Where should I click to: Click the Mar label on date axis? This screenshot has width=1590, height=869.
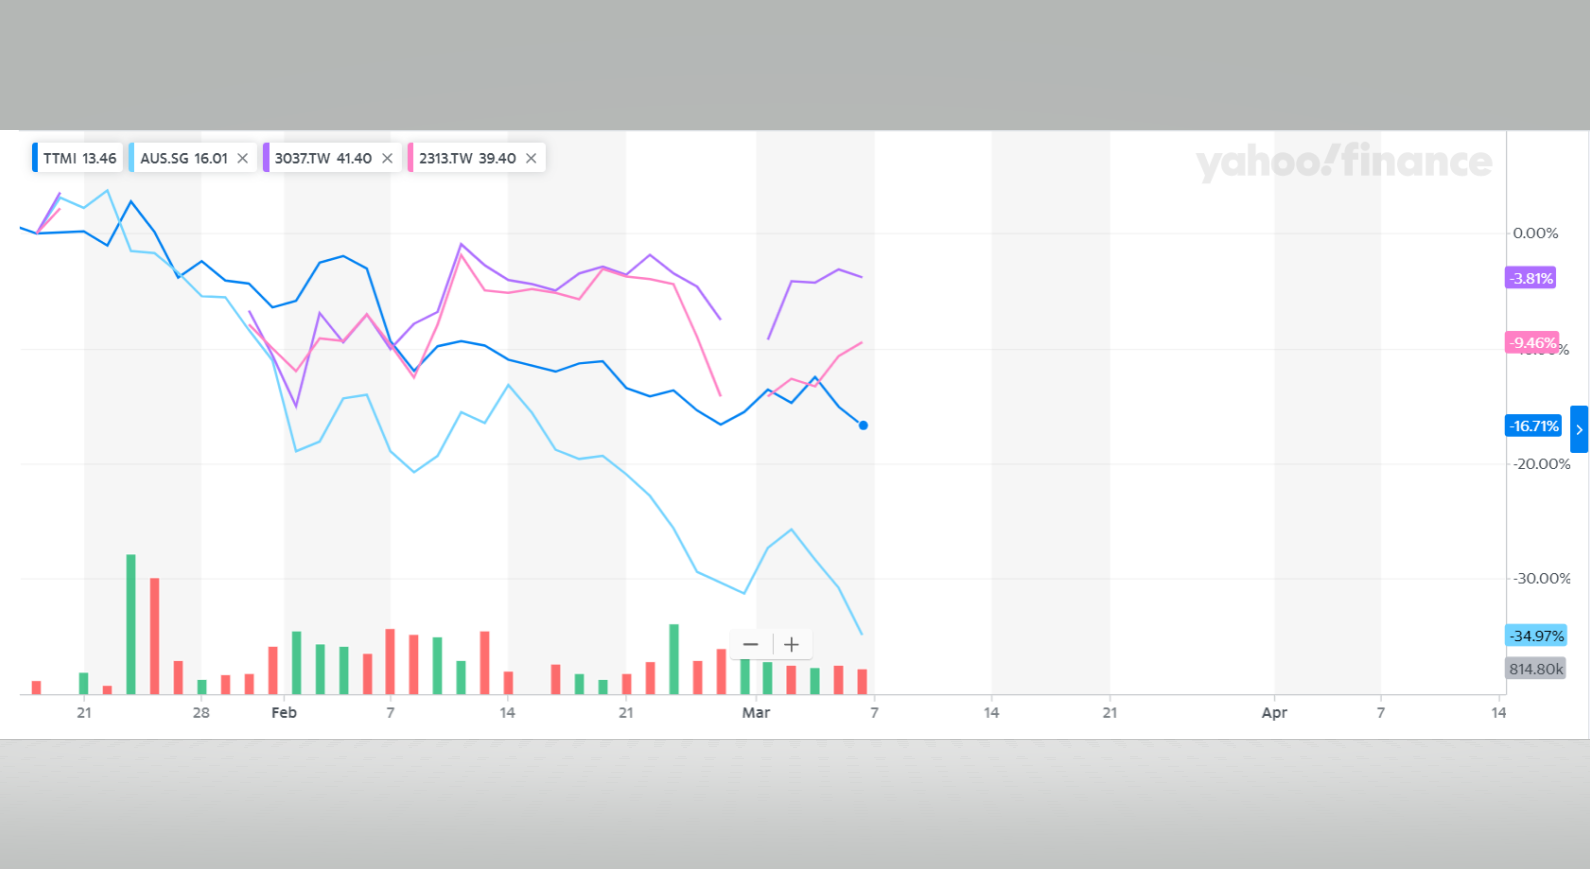[x=756, y=713]
